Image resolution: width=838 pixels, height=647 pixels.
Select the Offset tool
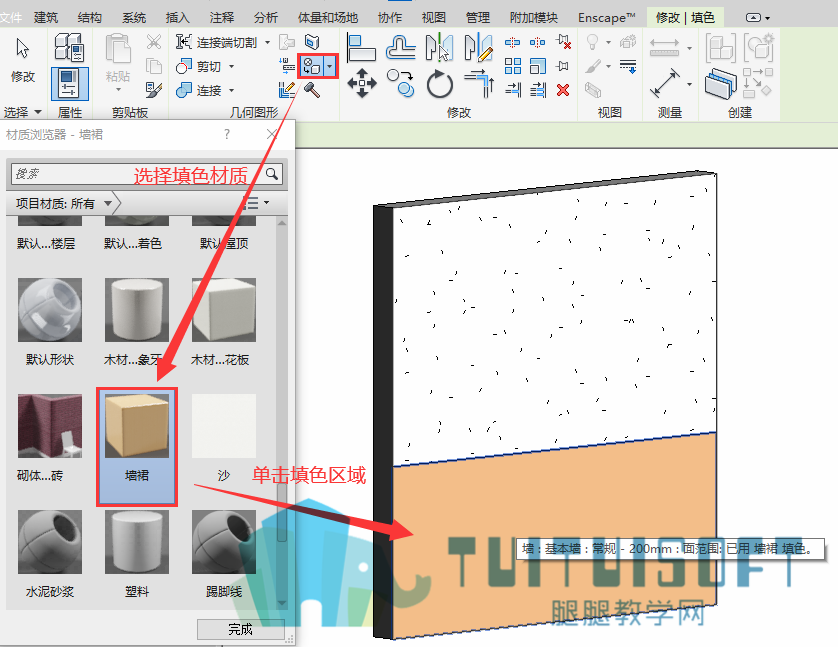coord(400,47)
